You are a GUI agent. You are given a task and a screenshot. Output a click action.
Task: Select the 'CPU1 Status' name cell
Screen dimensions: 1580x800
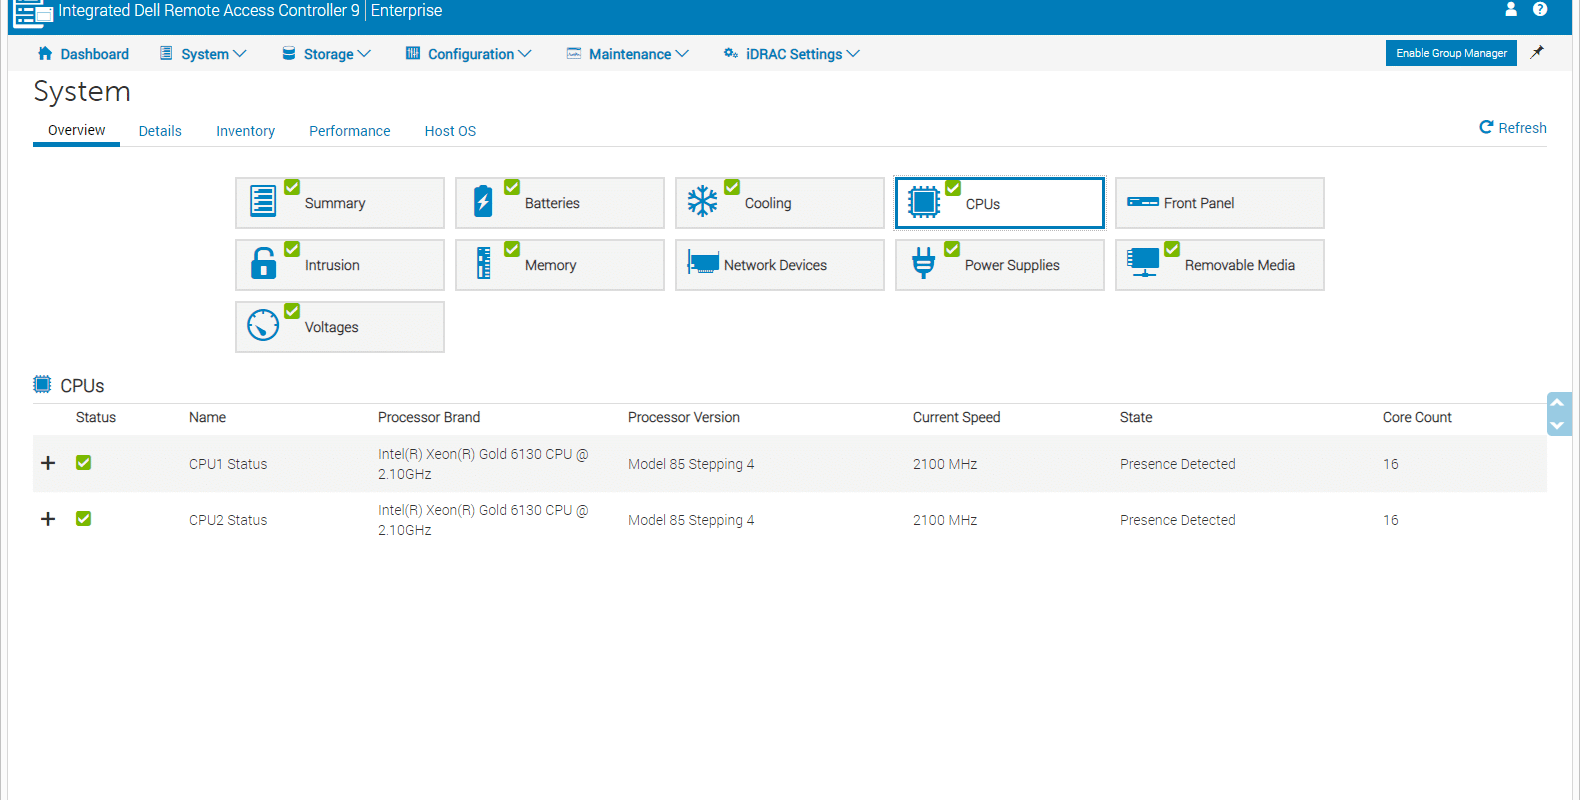coord(228,464)
